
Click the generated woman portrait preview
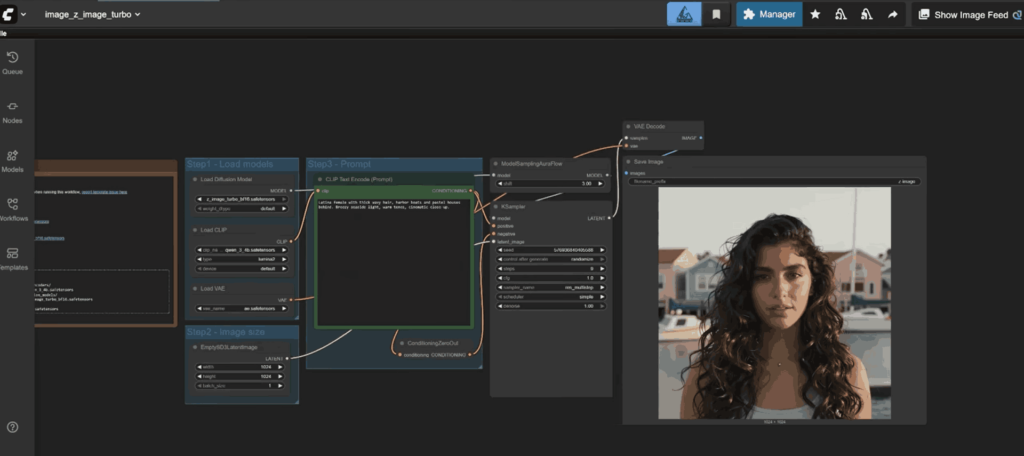point(774,303)
